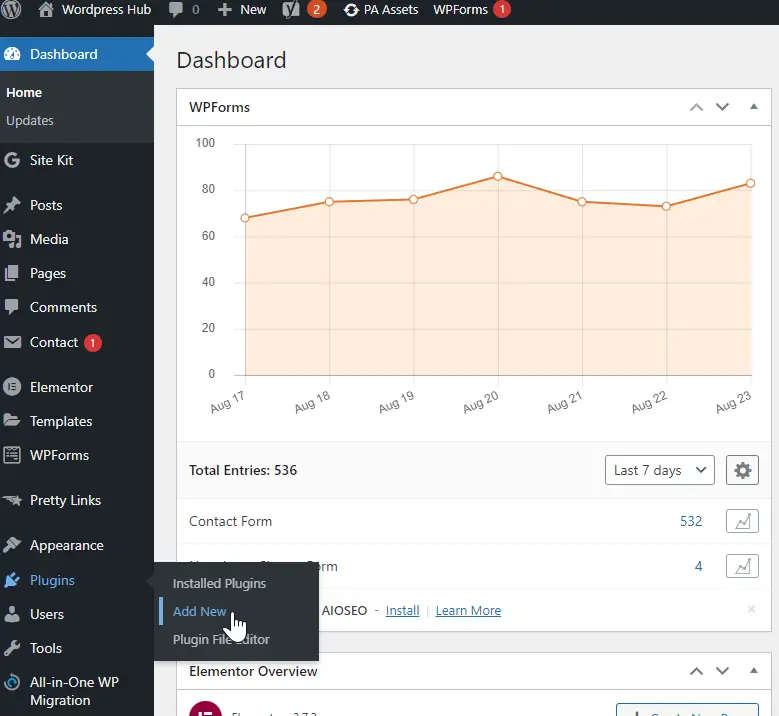779x716 pixels.
Task: Open Pretty Links menu
Action: pos(77,500)
